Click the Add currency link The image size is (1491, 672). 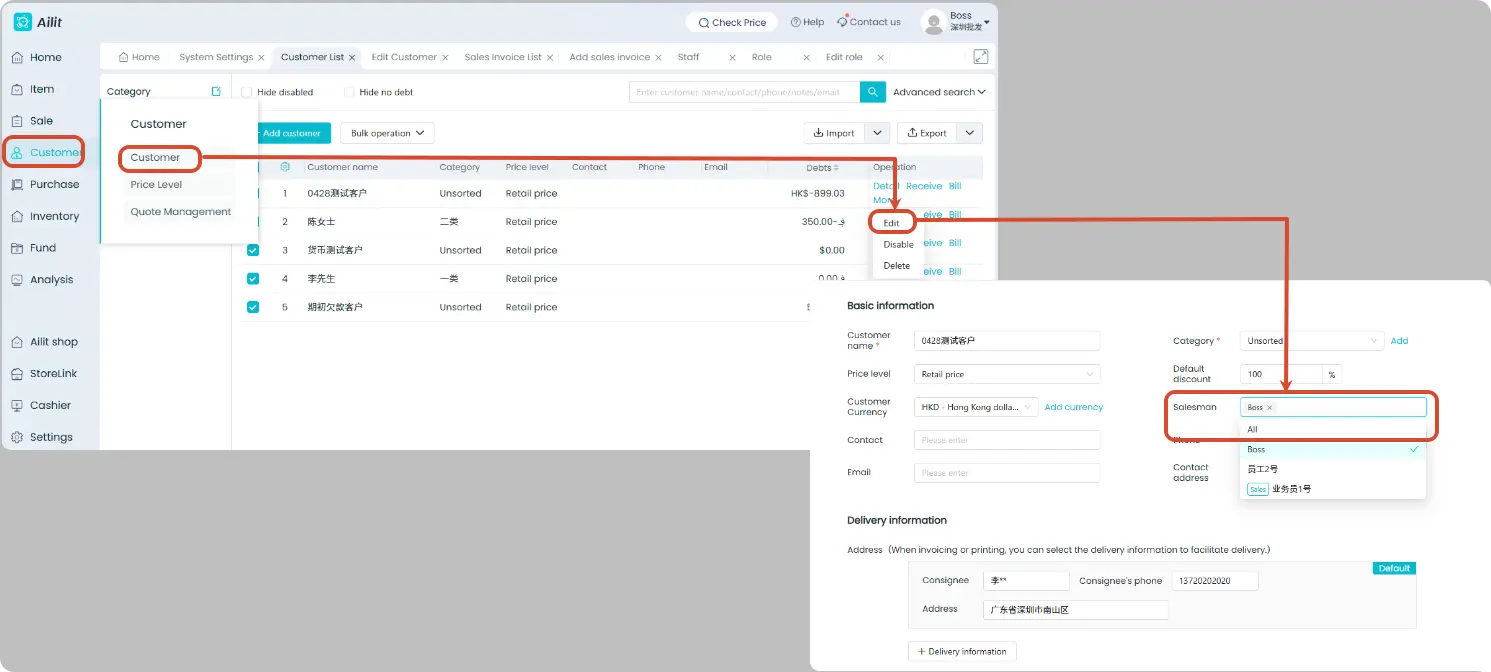tap(1074, 407)
